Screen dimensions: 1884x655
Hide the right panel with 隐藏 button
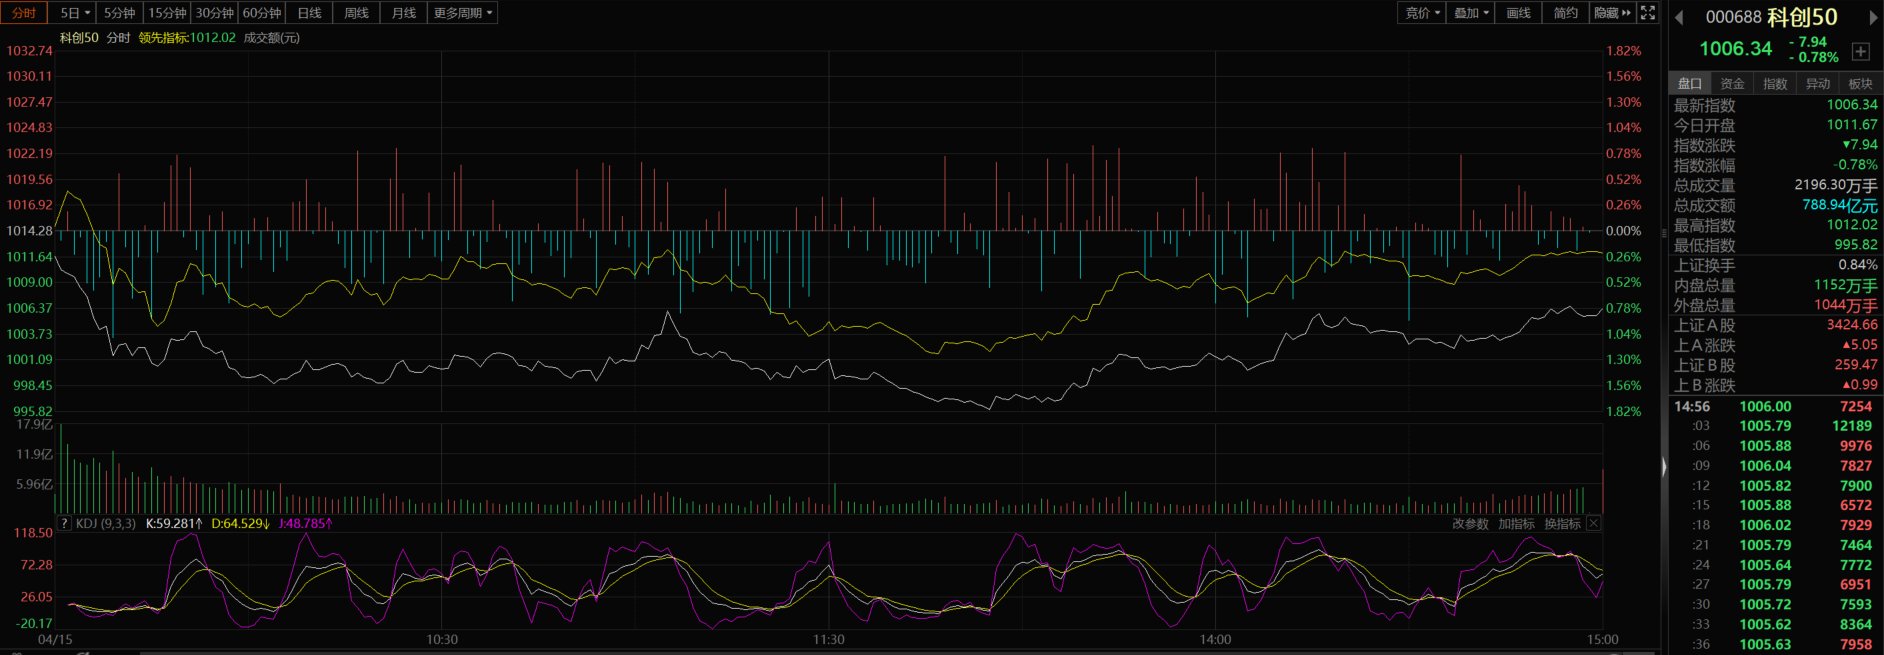(x=1612, y=13)
